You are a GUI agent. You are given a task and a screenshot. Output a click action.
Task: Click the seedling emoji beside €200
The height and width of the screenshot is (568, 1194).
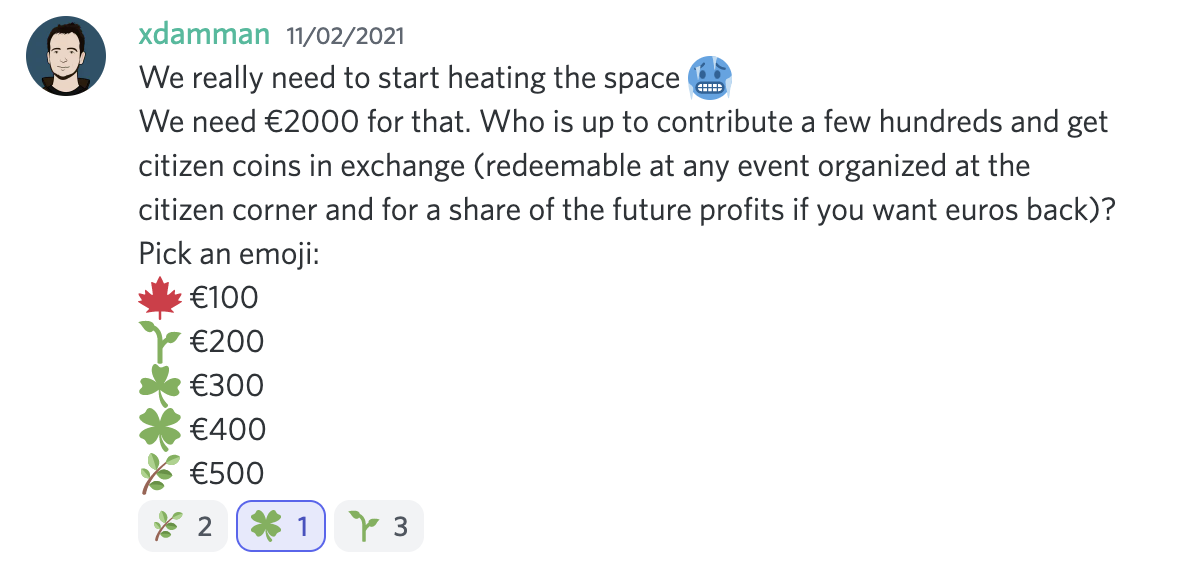pos(160,342)
